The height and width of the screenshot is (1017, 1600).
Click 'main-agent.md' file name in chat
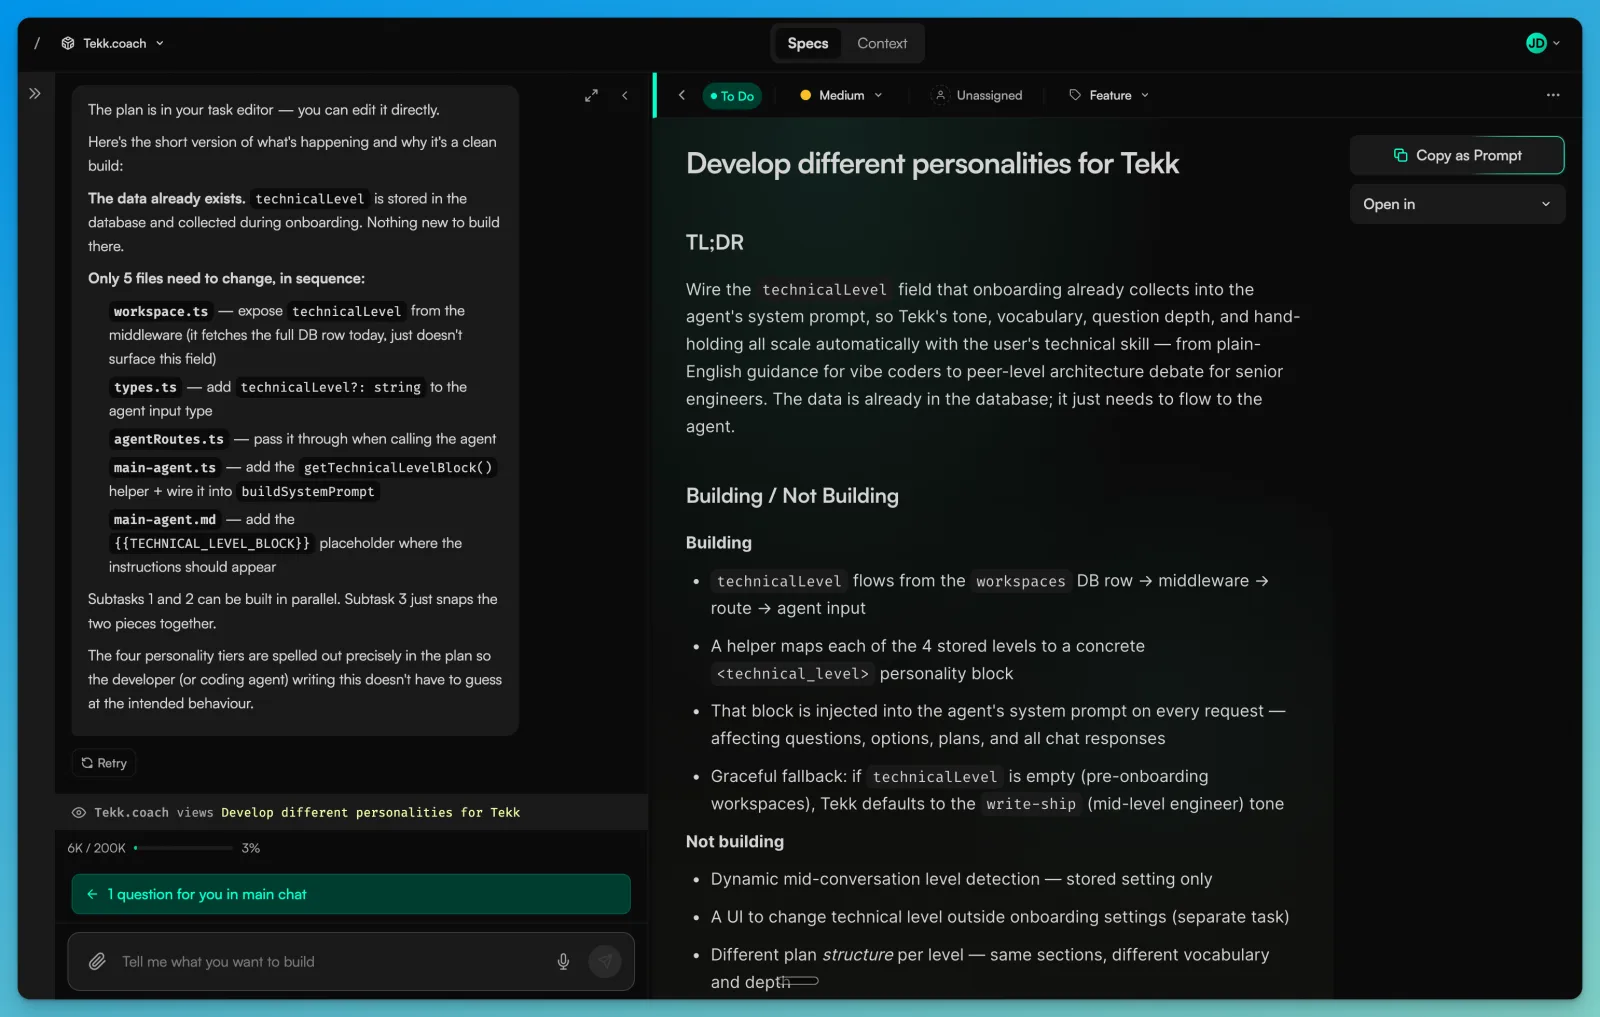tap(165, 519)
